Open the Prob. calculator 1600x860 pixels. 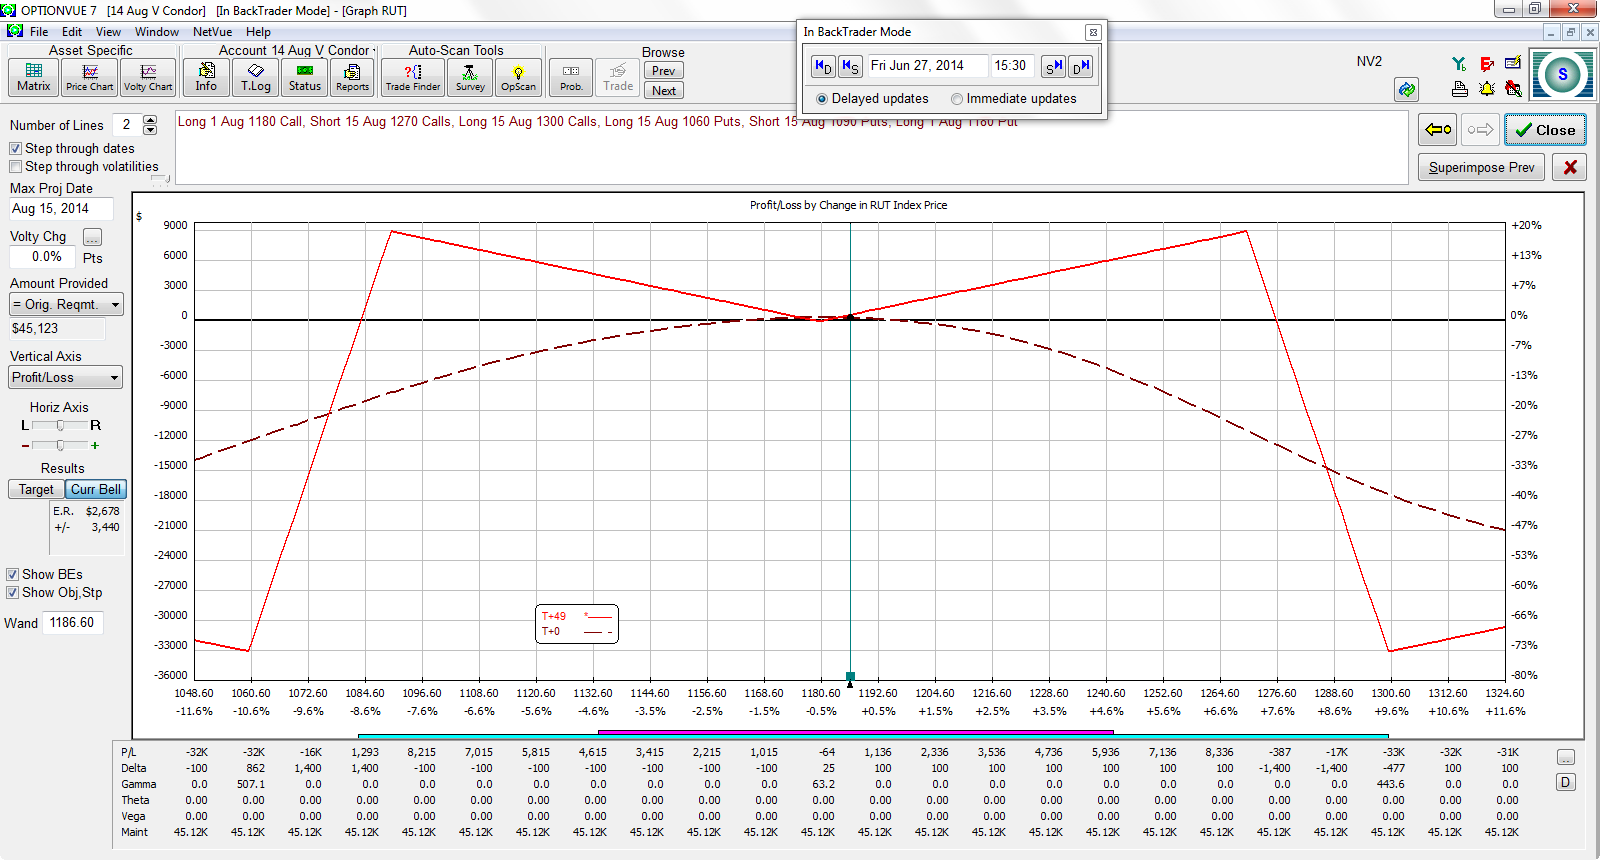pyautogui.click(x=571, y=77)
